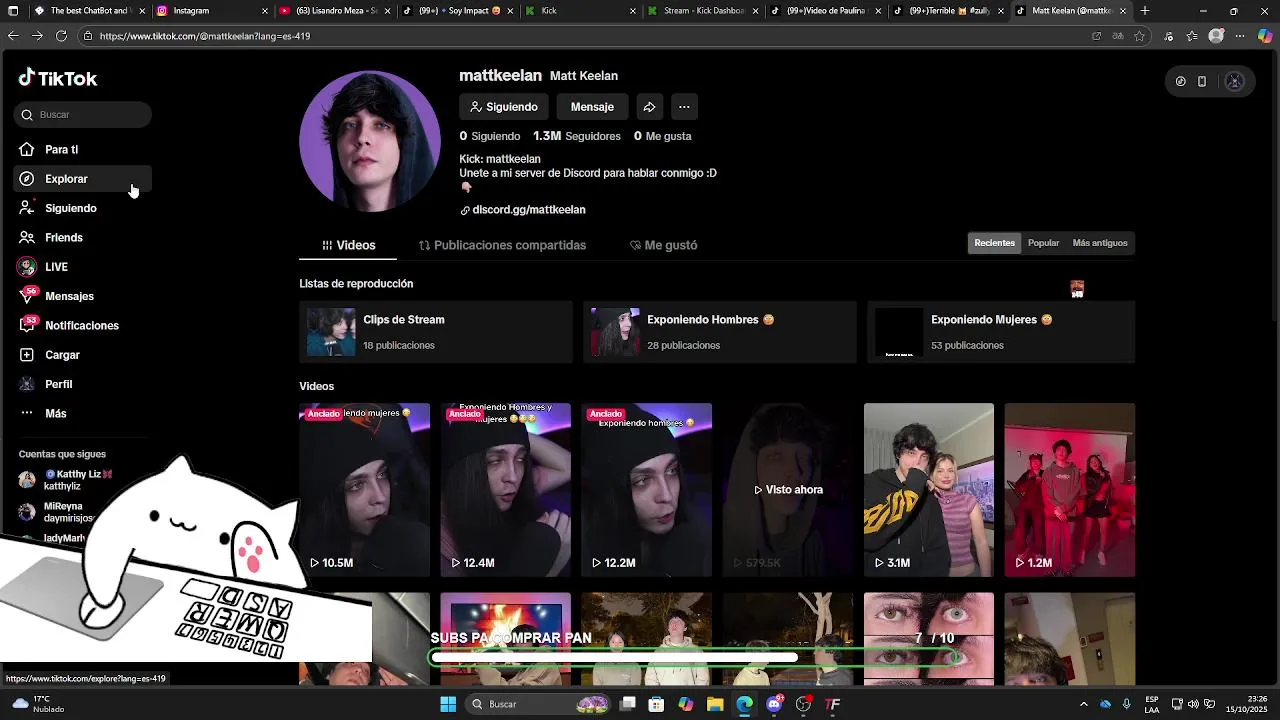Open Kathy Liz followed account
The height and width of the screenshot is (720, 1280).
point(65,480)
